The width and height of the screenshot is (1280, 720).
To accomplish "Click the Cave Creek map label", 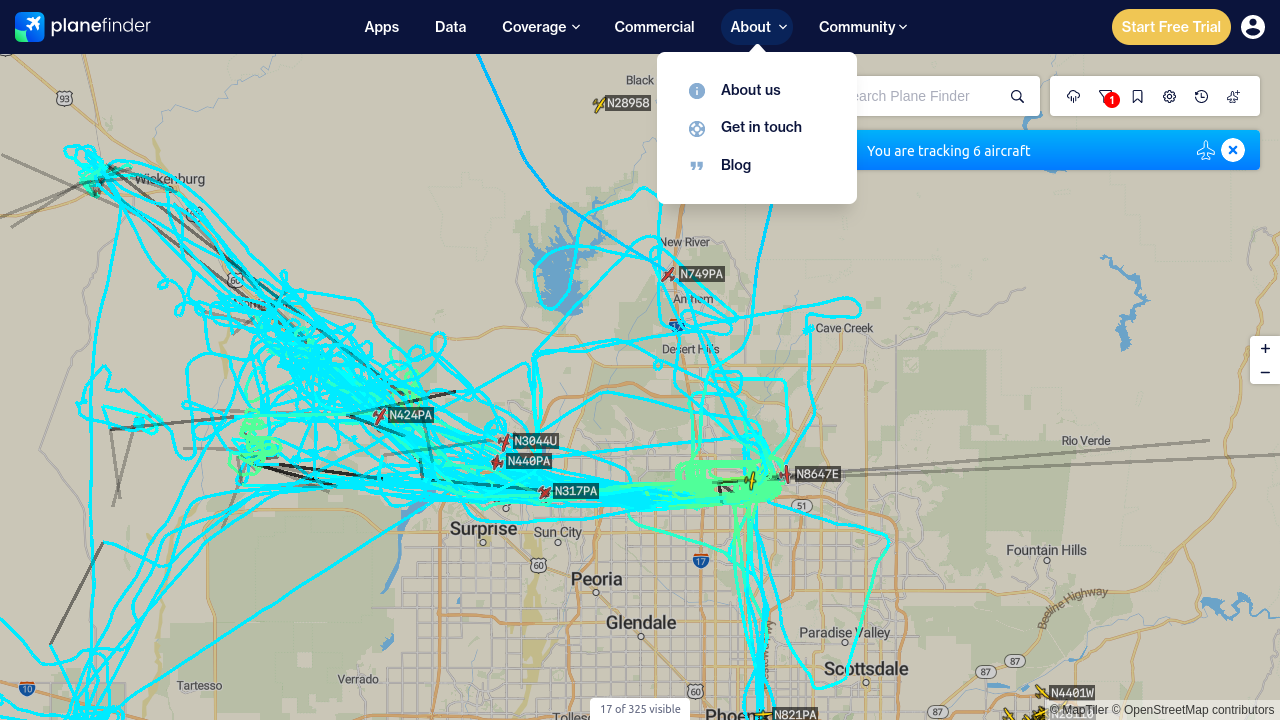I will coord(844,328).
